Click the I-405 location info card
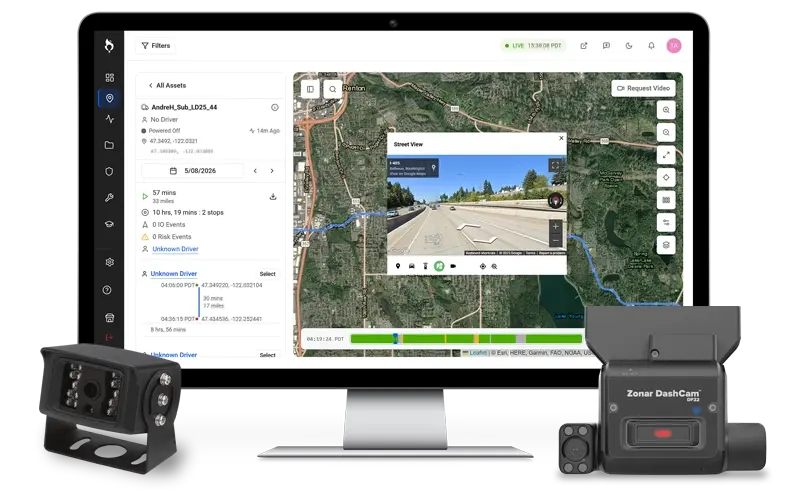Screen dimensions: 800x500 click(x=413, y=168)
